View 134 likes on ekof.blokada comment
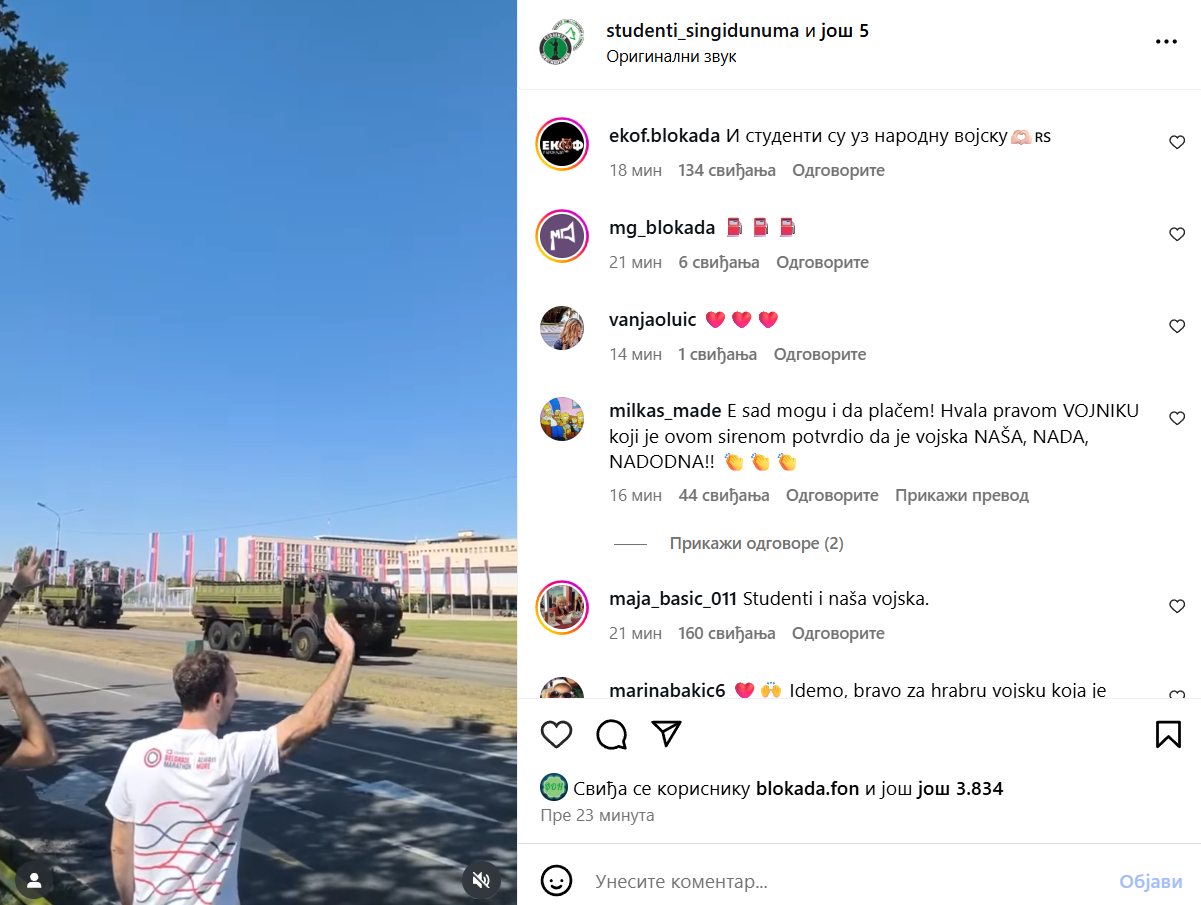Viewport: 1201px width, 905px height. point(727,170)
